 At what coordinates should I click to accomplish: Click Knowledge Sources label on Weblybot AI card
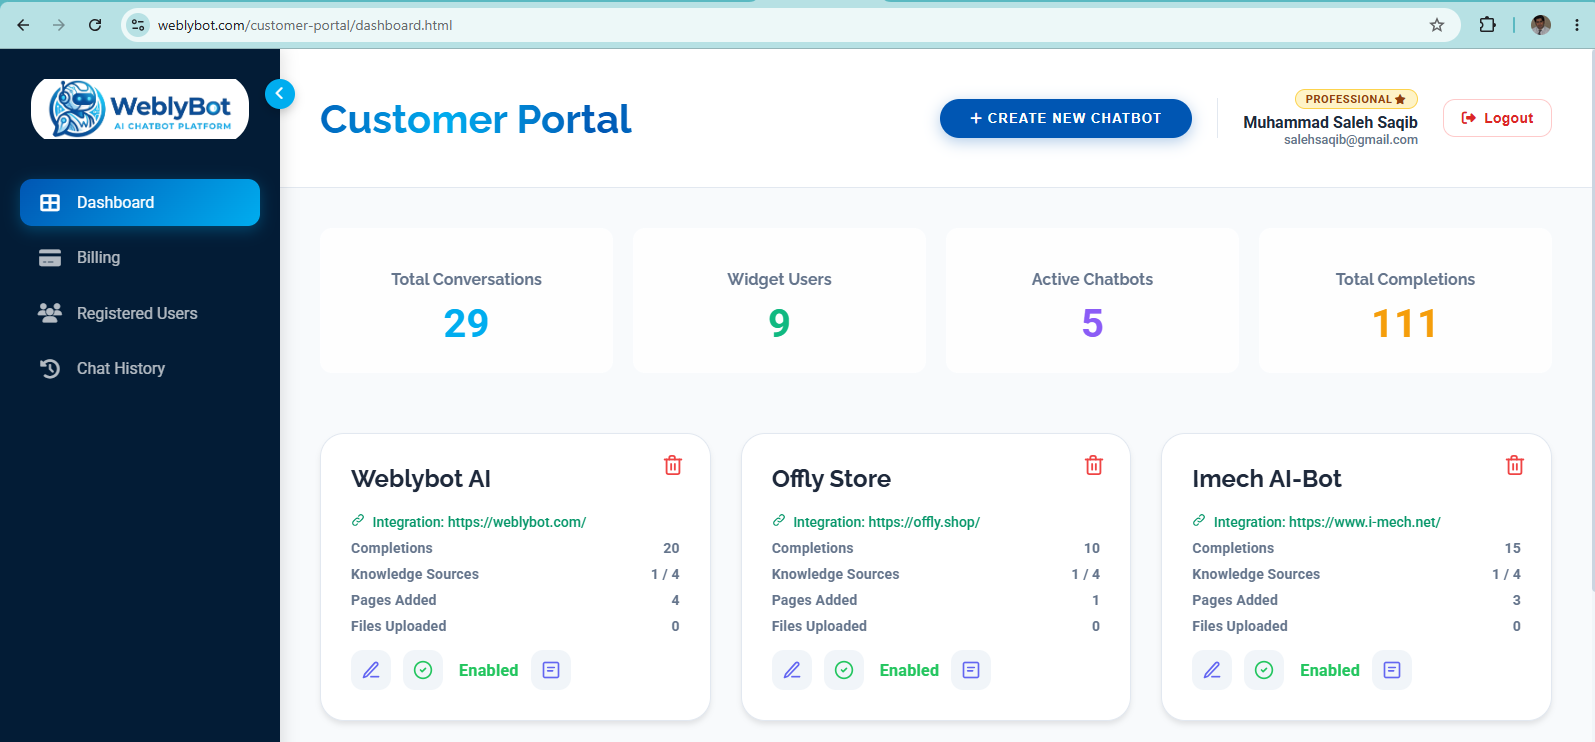(415, 574)
